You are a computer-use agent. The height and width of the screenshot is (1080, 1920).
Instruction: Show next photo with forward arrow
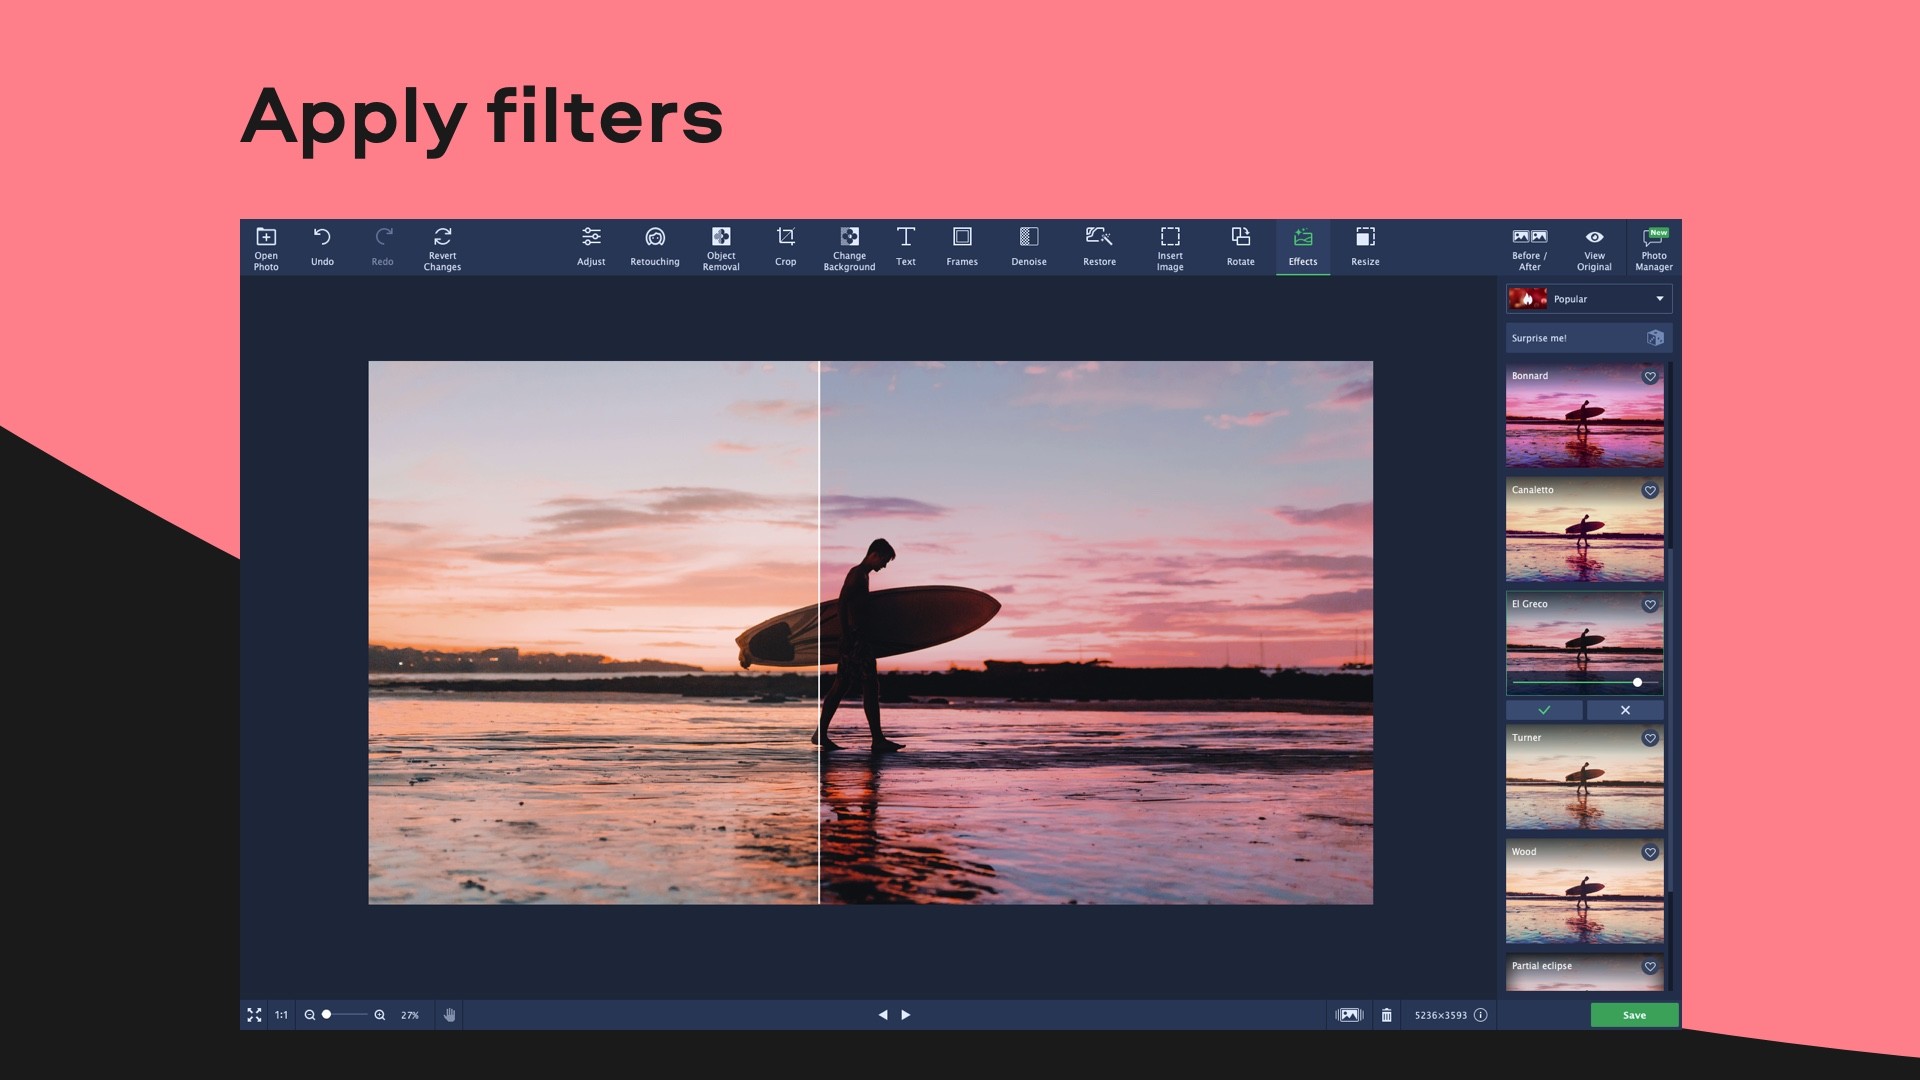point(906,1014)
